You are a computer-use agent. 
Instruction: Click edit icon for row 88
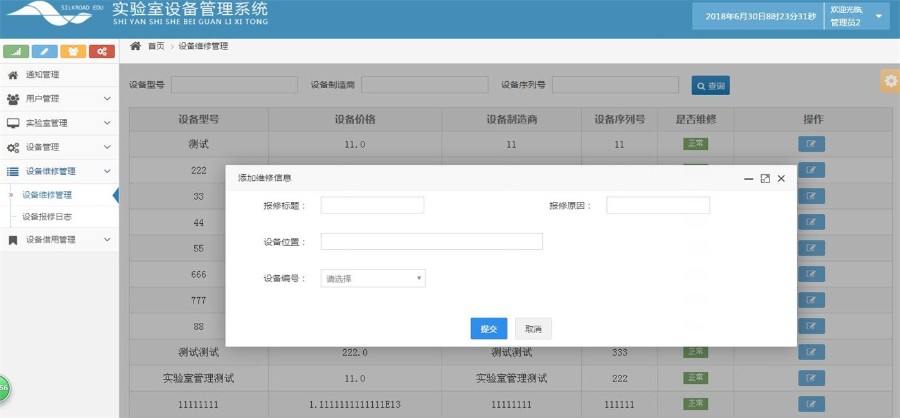click(x=811, y=326)
